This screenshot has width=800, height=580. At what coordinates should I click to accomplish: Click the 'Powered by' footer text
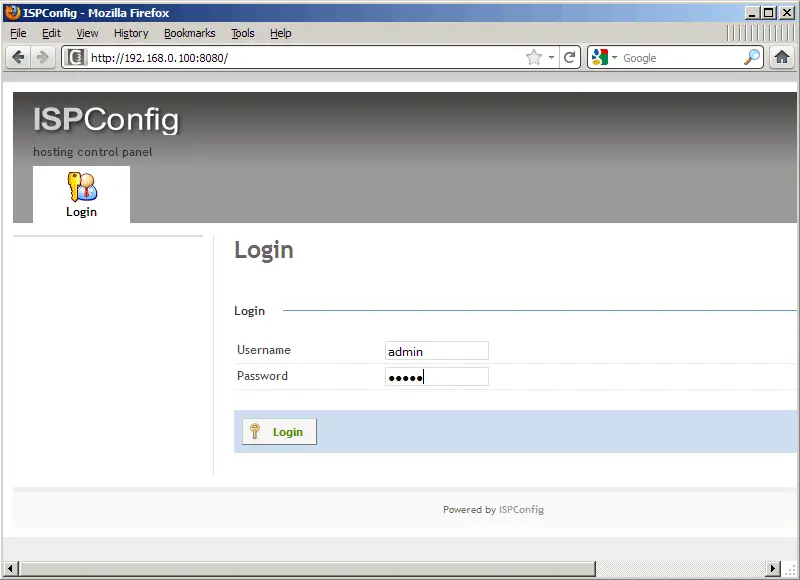pyautogui.click(x=469, y=509)
